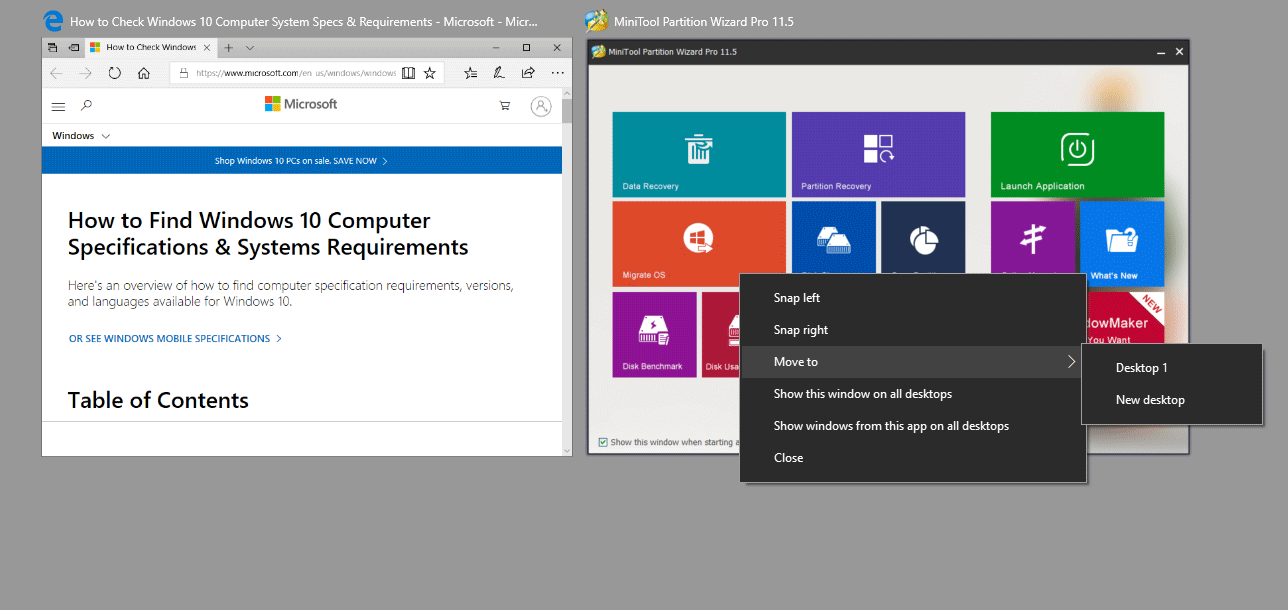Click the Share icon in Edge
Viewport: 1288px width, 610px height.
click(x=528, y=73)
